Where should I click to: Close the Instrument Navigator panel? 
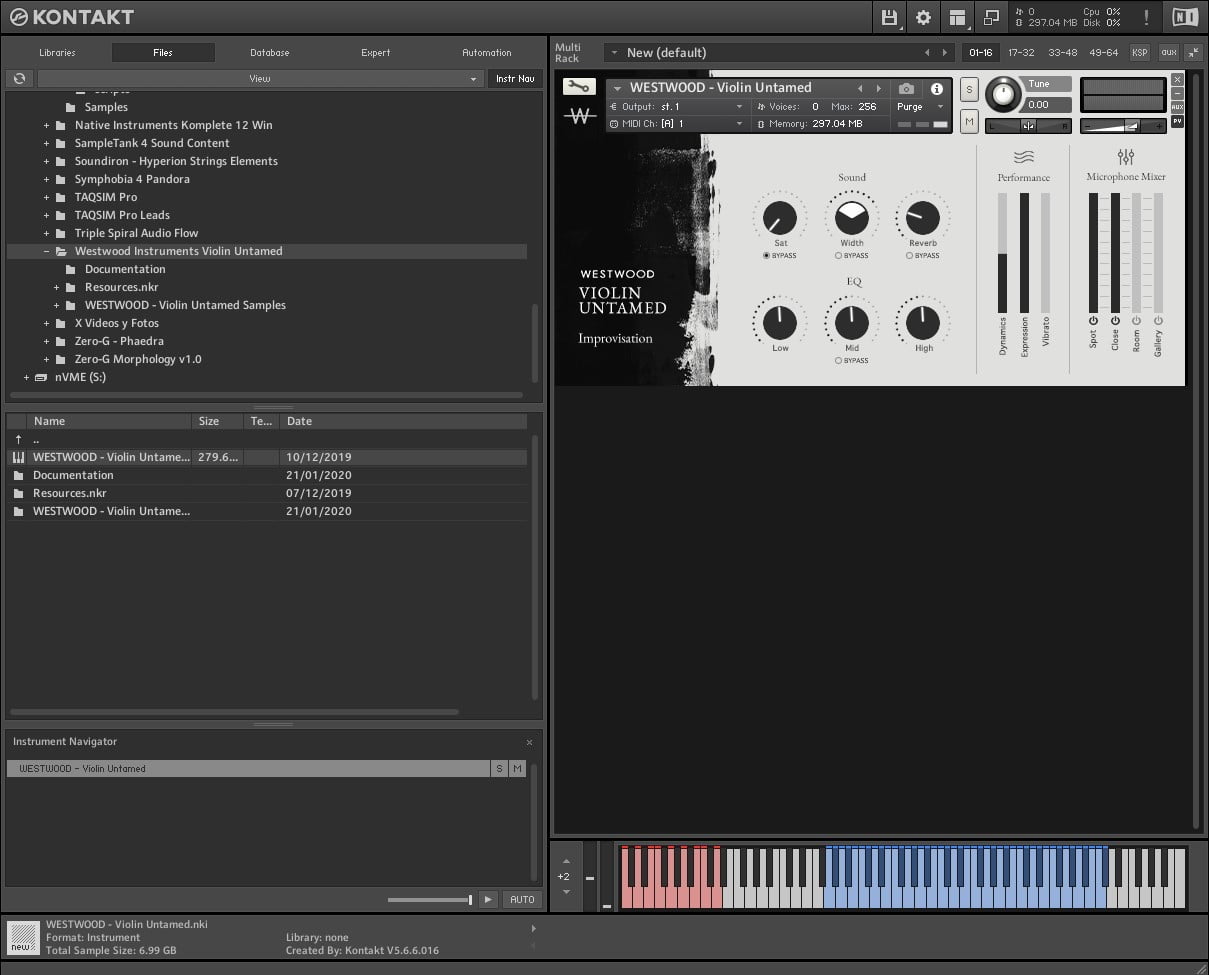pyautogui.click(x=529, y=742)
